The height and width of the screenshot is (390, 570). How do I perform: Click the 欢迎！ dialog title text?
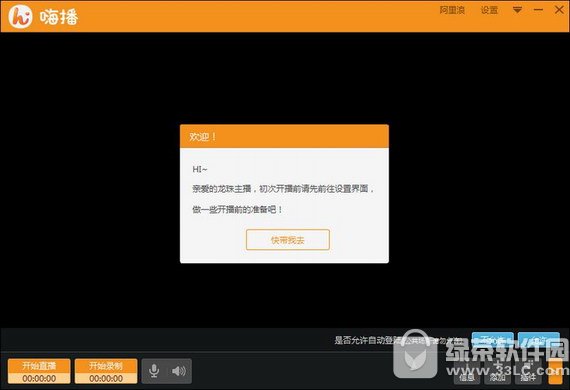click(x=202, y=137)
